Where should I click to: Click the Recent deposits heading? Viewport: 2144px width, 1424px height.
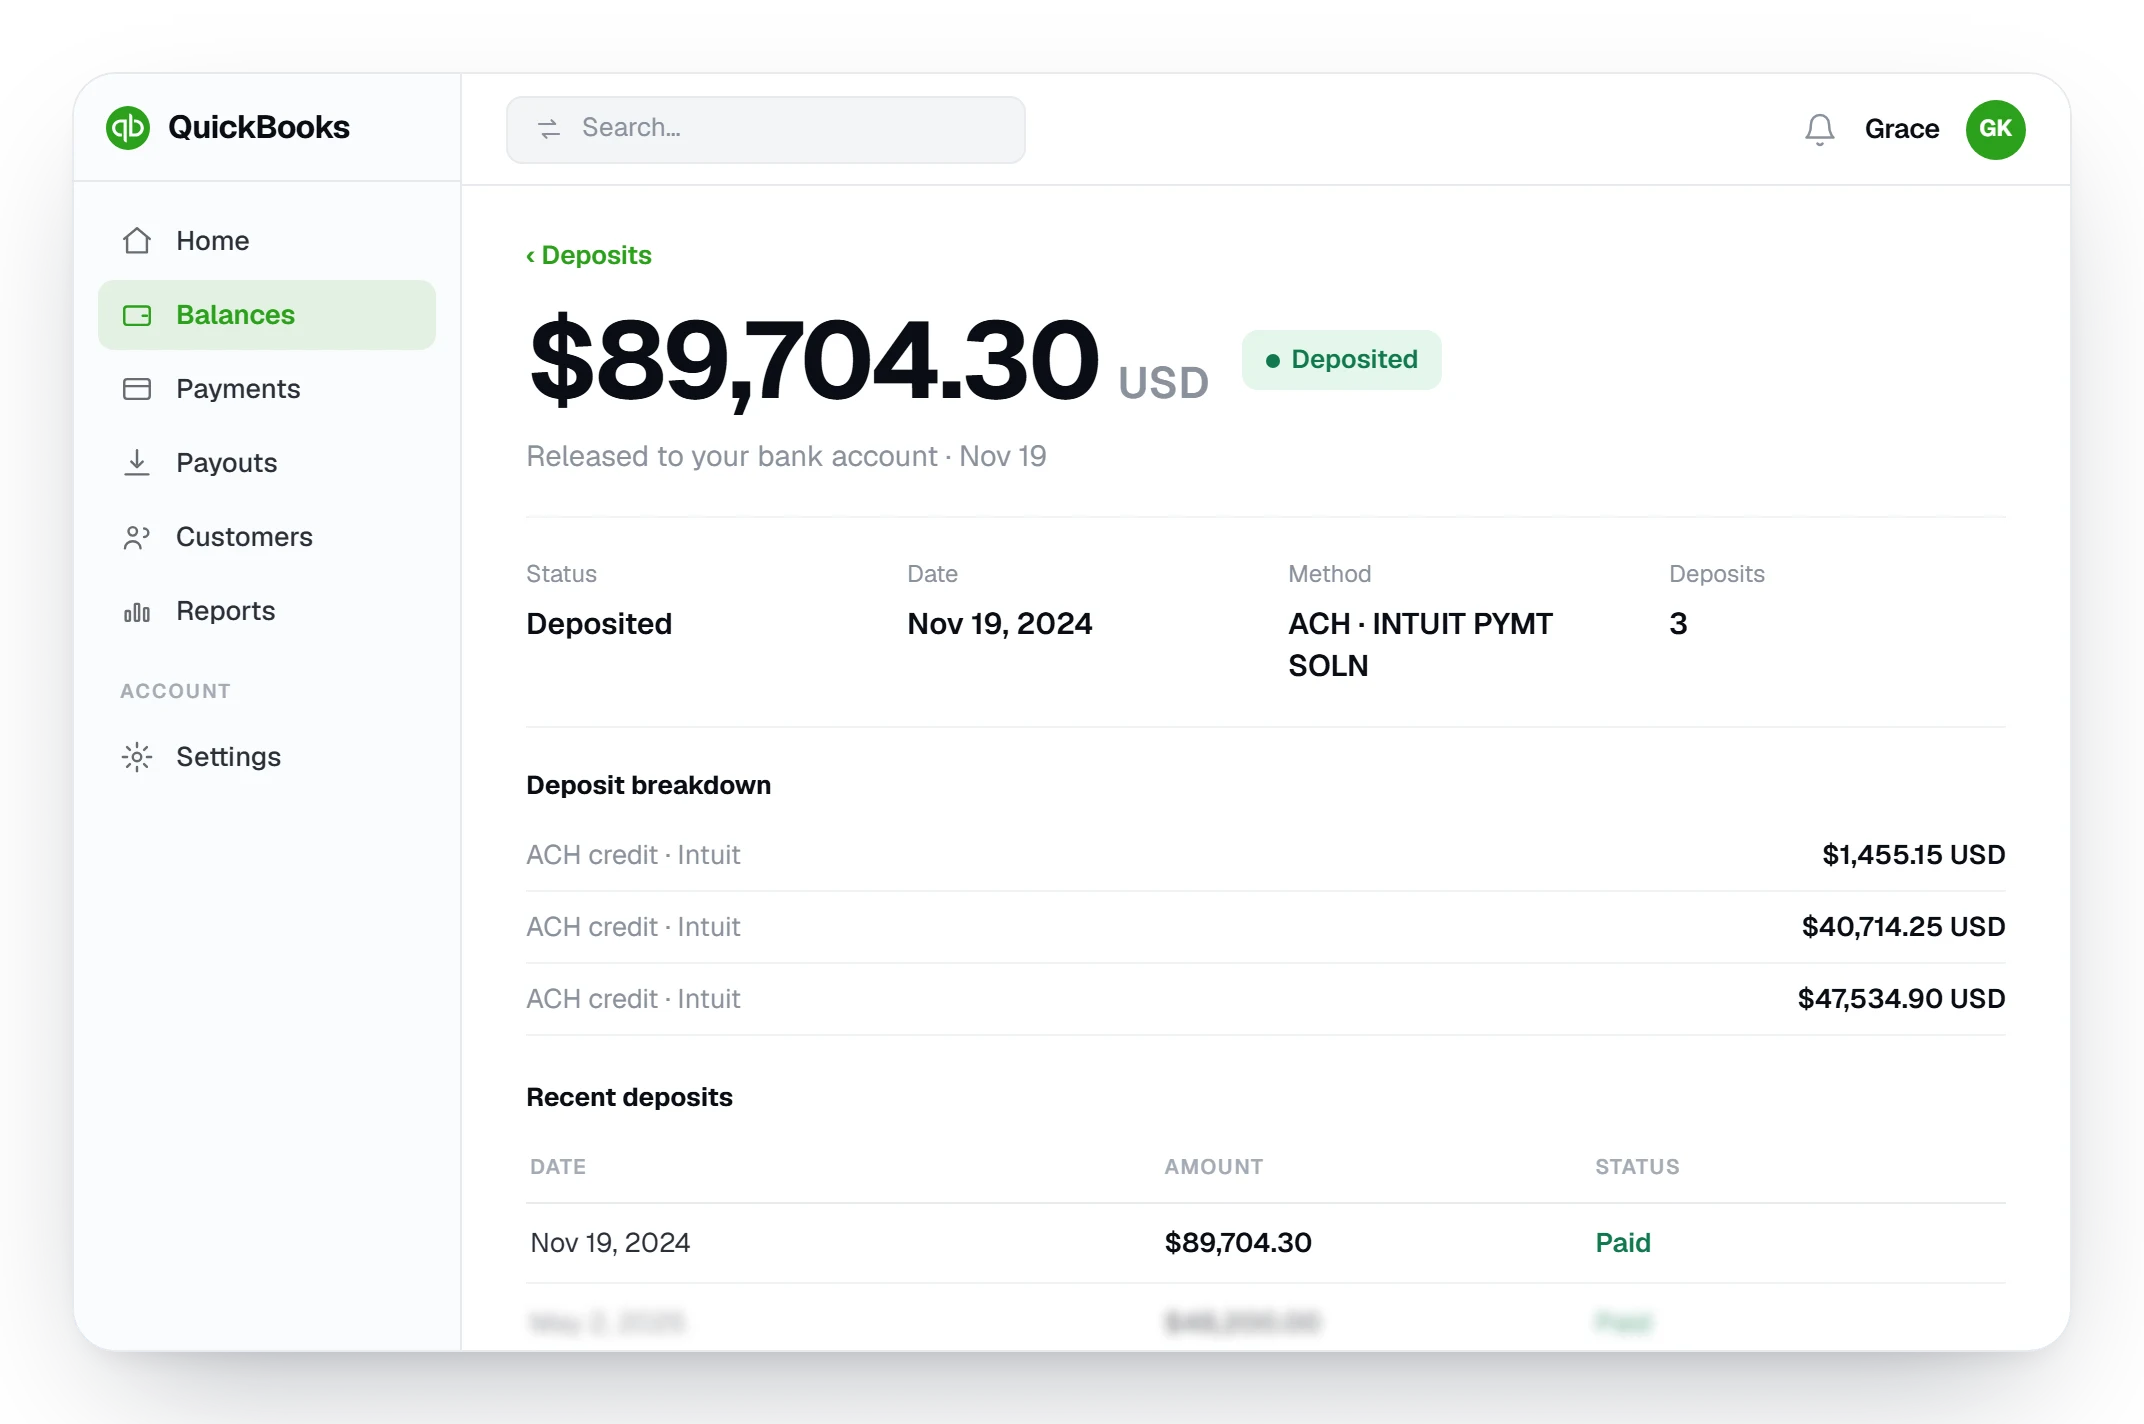pyautogui.click(x=630, y=1097)
